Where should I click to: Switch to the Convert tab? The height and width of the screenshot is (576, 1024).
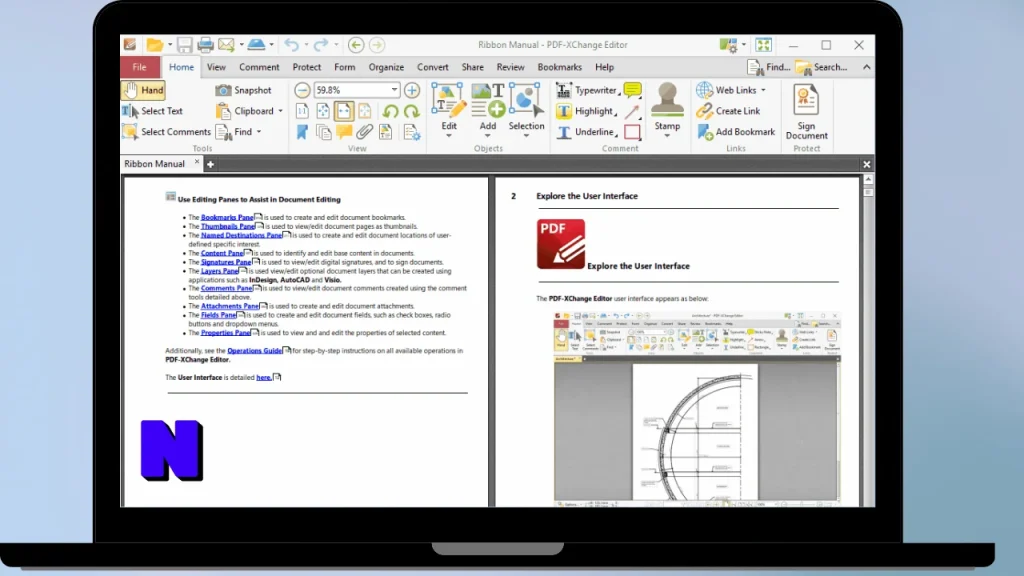(432, 67)
